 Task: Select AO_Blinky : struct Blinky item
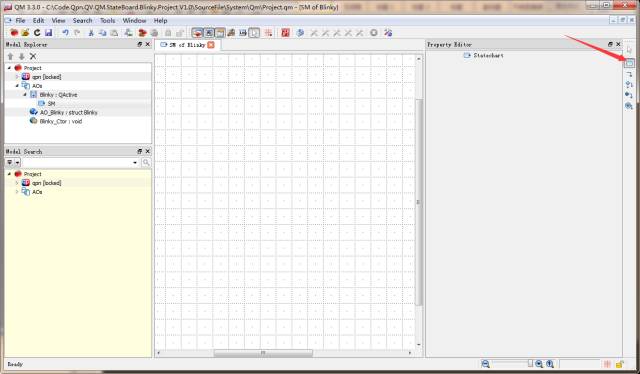[x=69, y=112]
